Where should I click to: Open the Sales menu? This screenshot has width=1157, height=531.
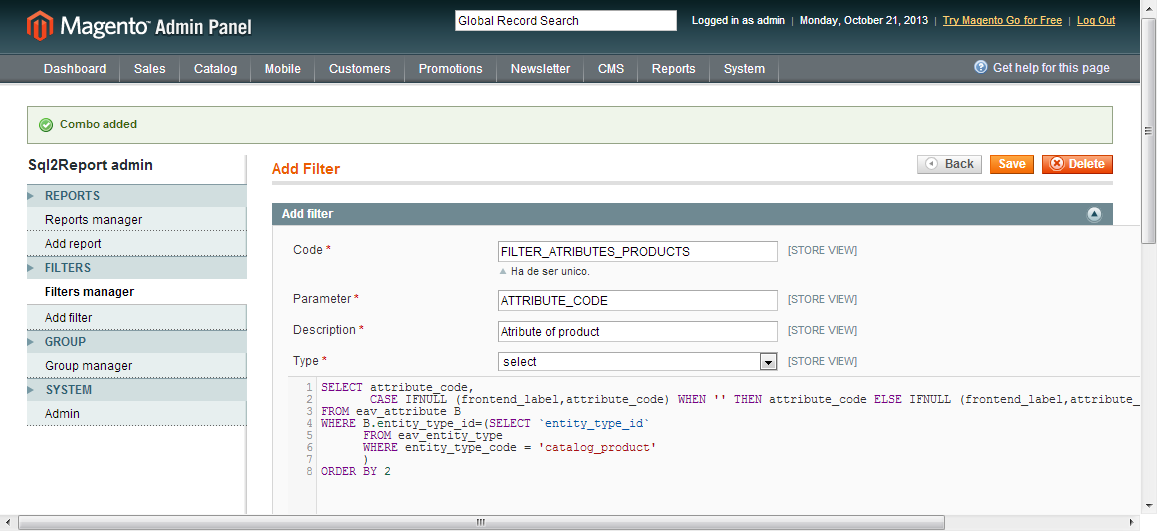150,69
